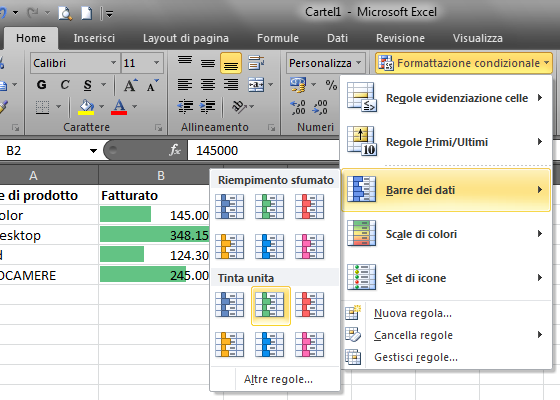The width and height of the screenshot is (560, 400).
Task: Toggle italic (C) formatting
Action: [65, 85]
